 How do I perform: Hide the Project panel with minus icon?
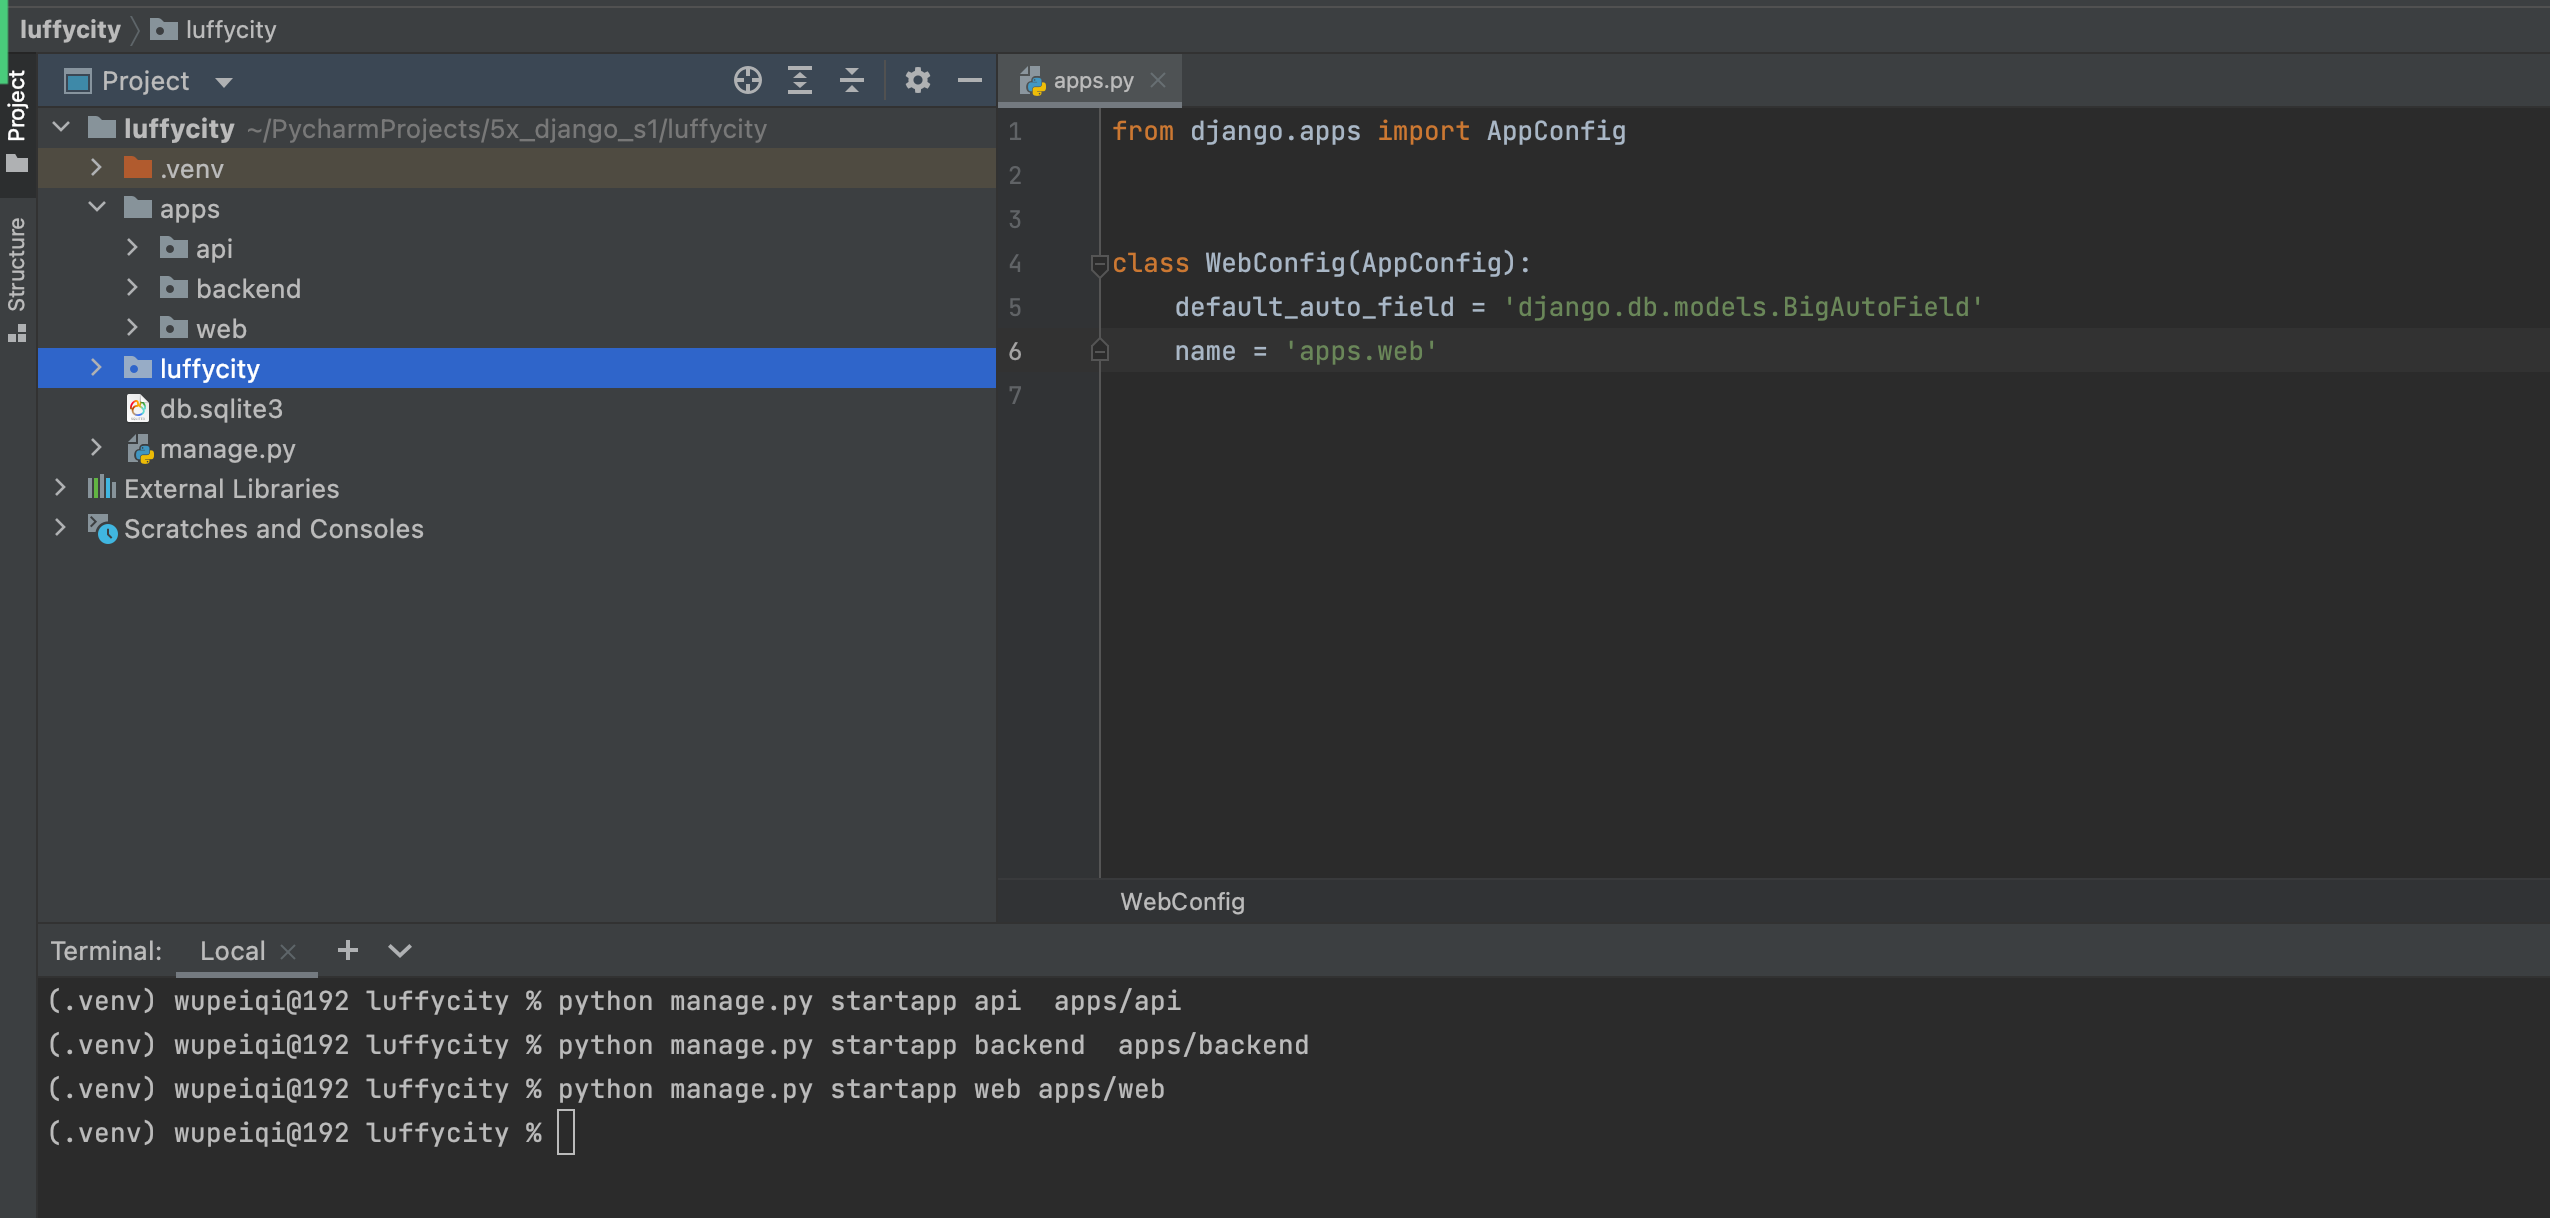click(x=969, y=80)
